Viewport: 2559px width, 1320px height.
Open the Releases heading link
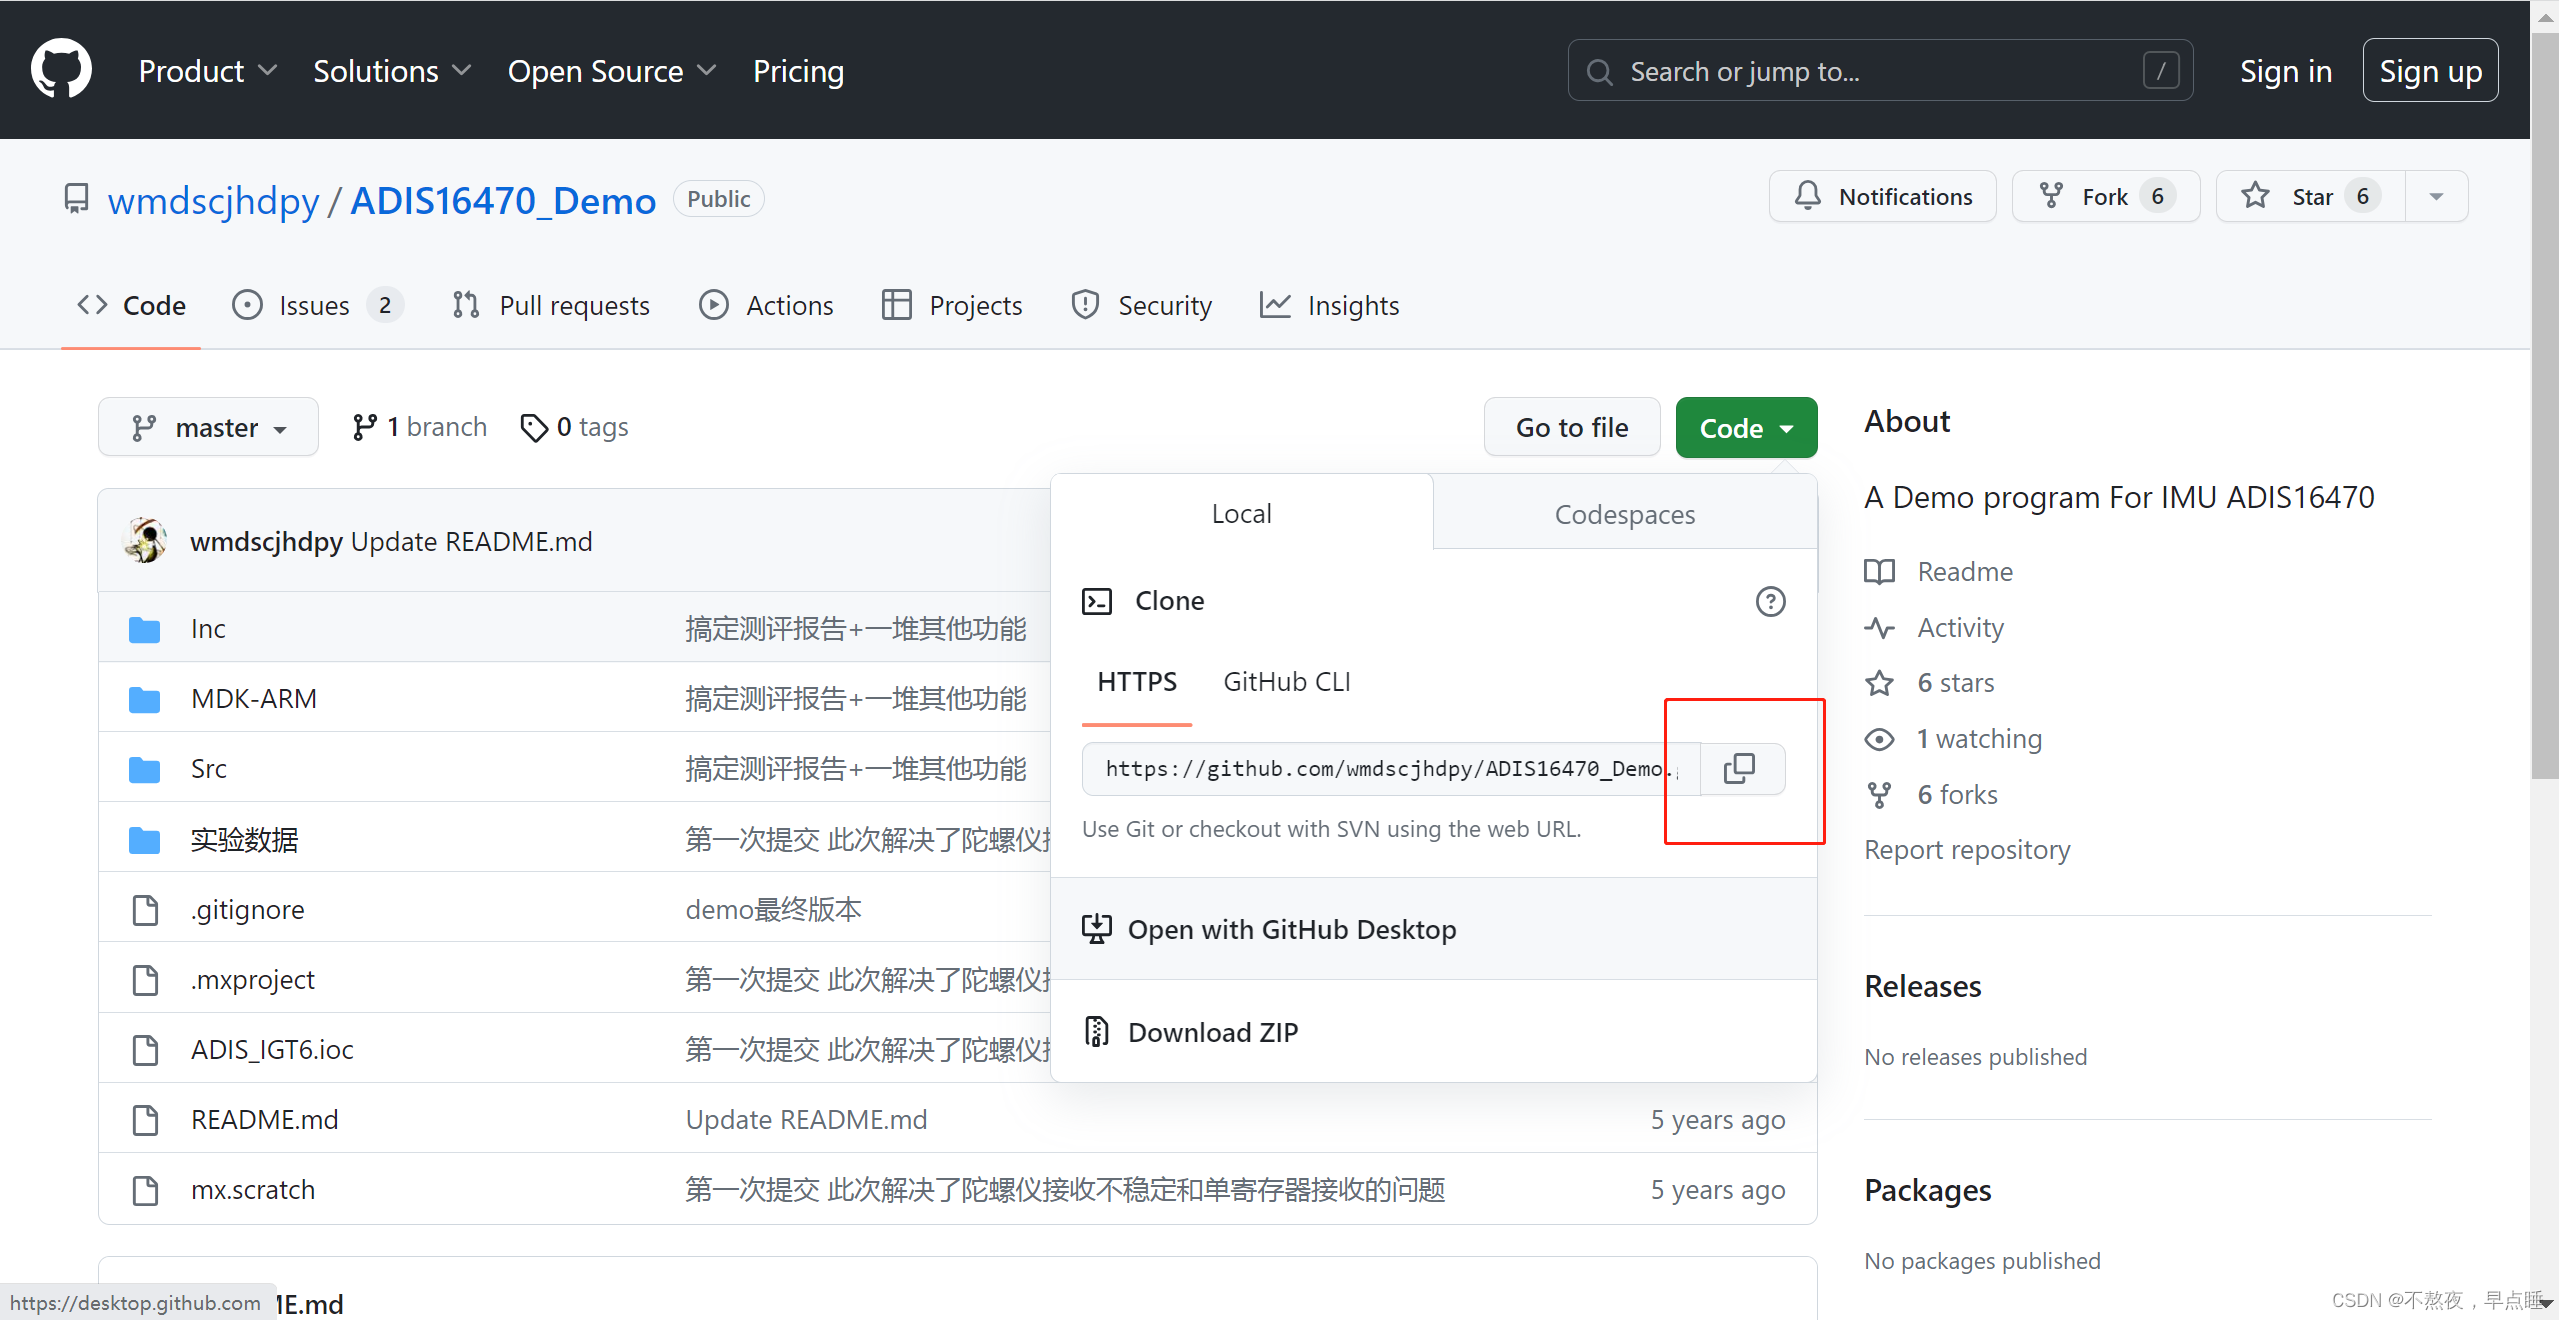(x=1922, y=987)
